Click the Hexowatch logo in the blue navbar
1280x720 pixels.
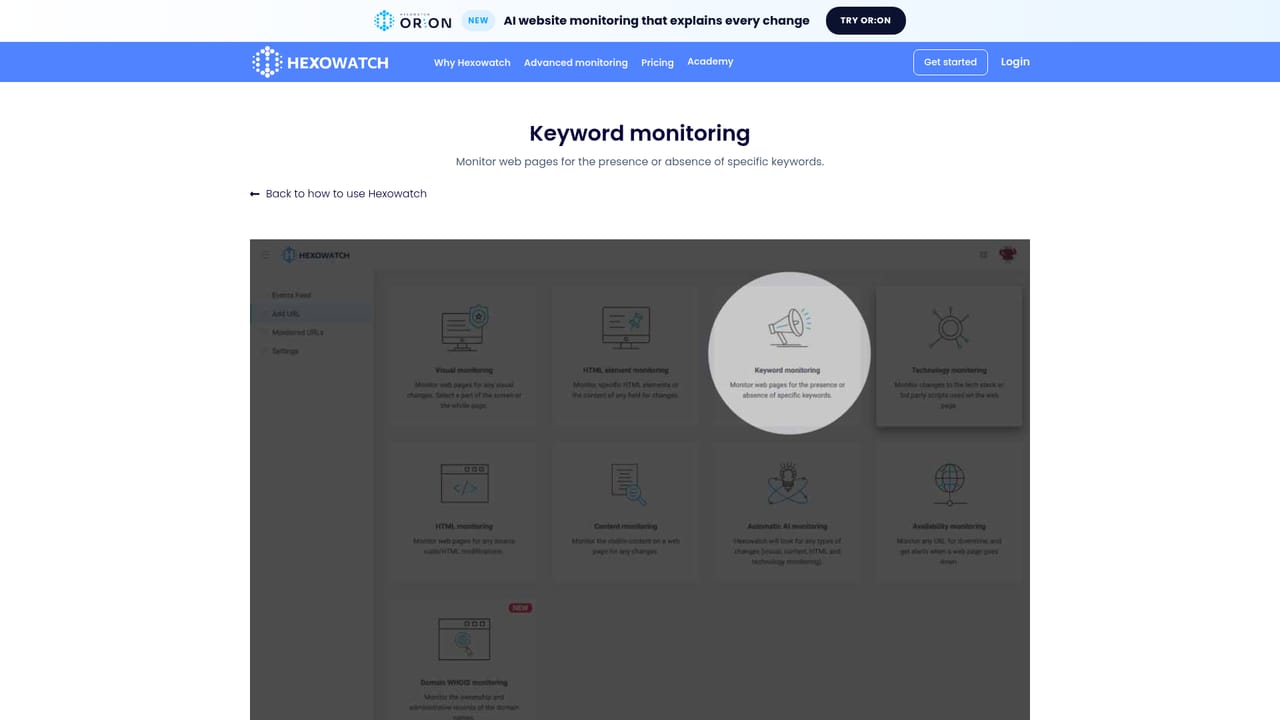pos(321,62)
